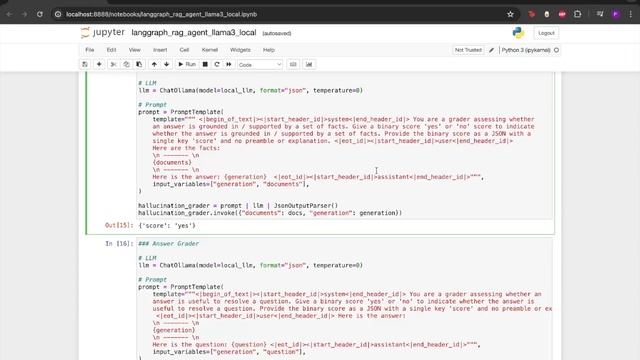
Task: Click the browser address bar URL
Action: click(162, 14)
